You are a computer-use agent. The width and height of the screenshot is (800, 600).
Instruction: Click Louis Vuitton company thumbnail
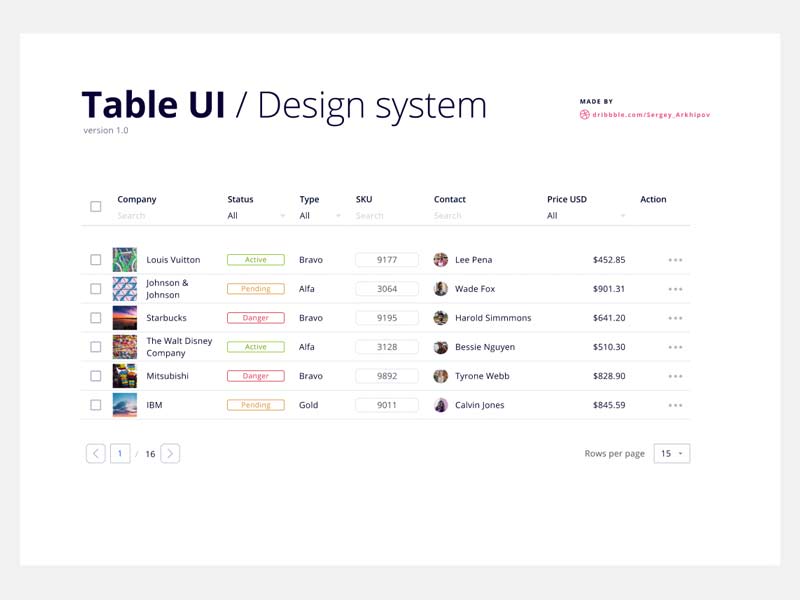(x=124, y=260)
